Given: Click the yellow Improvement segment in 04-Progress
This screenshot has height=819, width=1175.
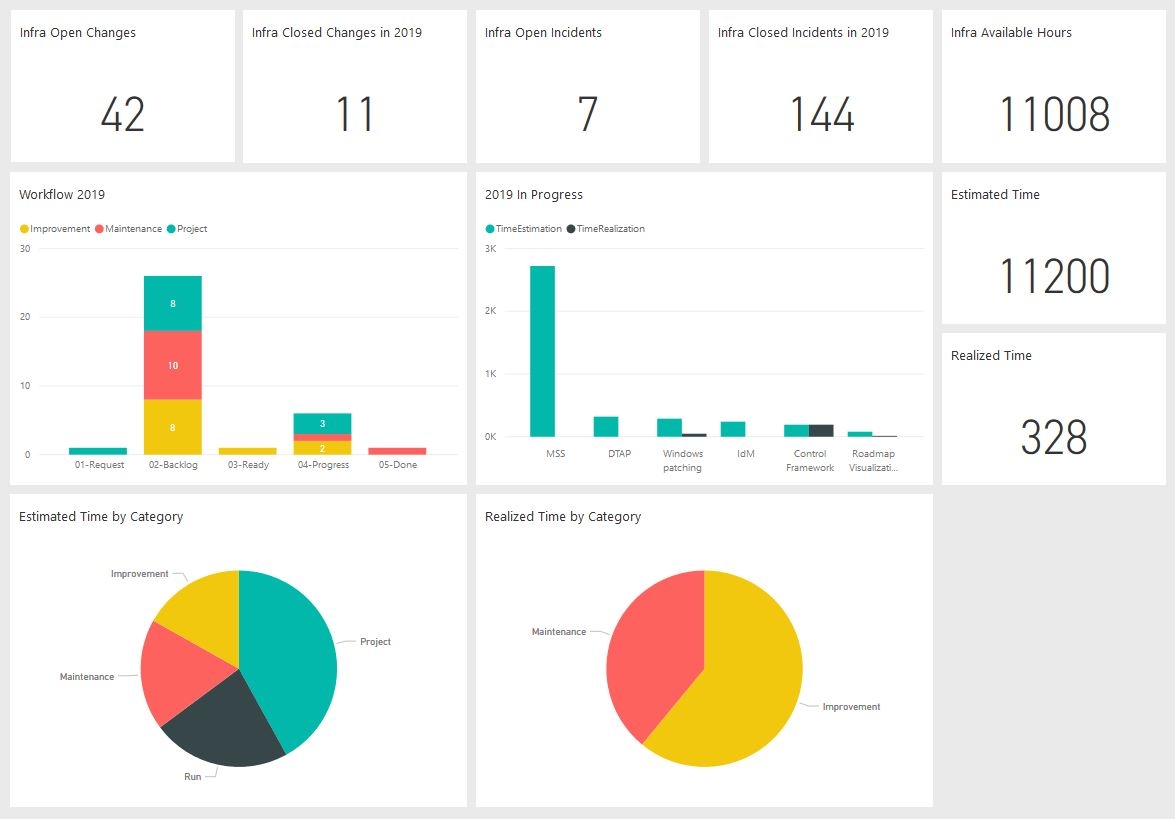Looking at the screenshot, I should 322,448.
